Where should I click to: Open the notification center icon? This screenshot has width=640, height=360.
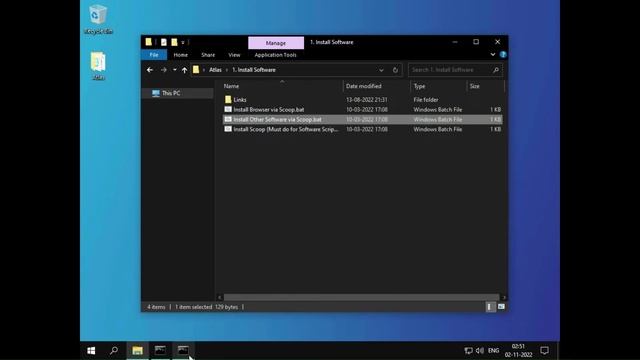click(544, 351)
